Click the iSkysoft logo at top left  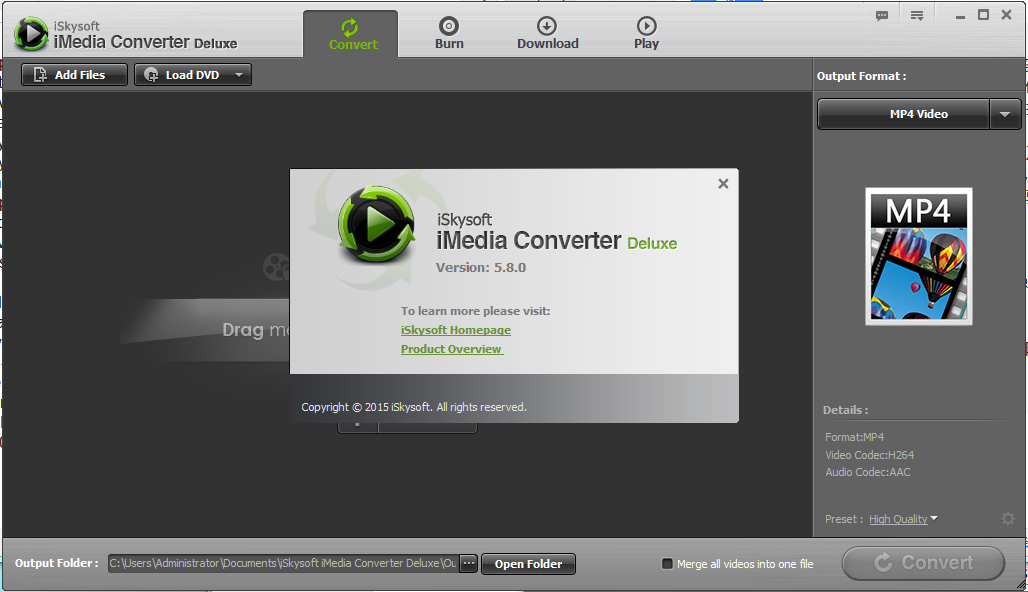coord(32,34)
